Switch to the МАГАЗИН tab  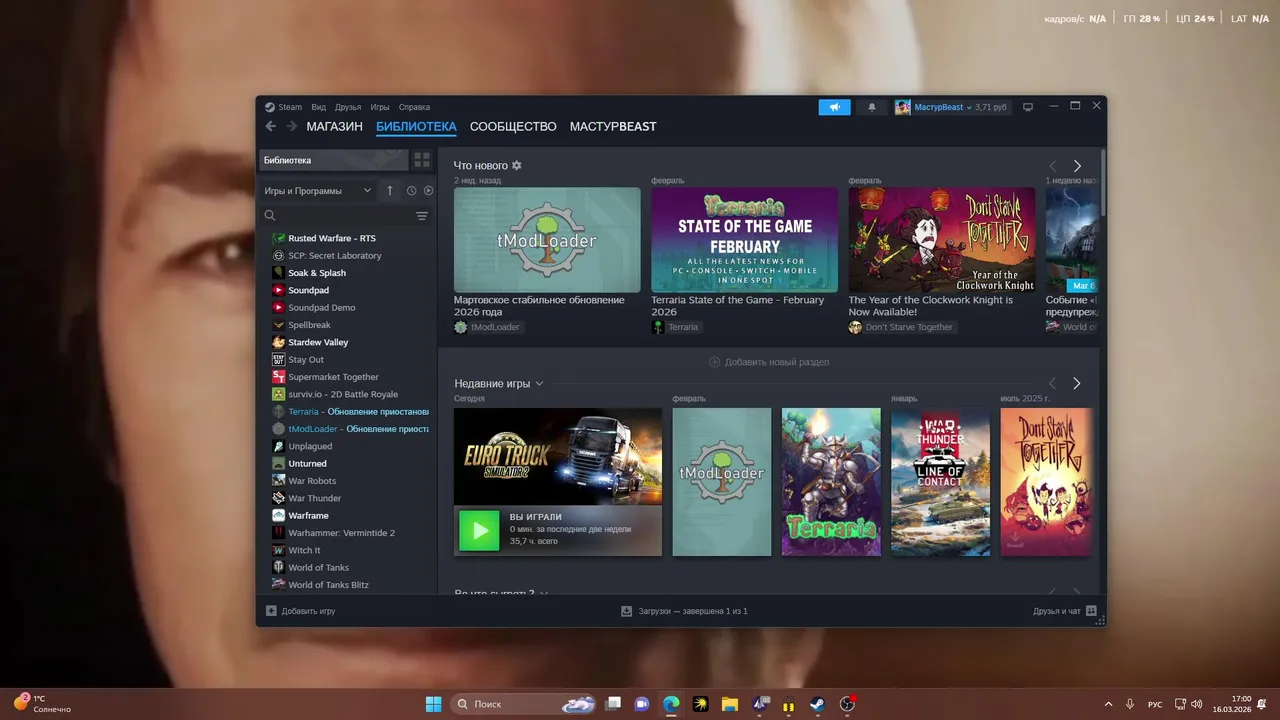click(334, 127)
